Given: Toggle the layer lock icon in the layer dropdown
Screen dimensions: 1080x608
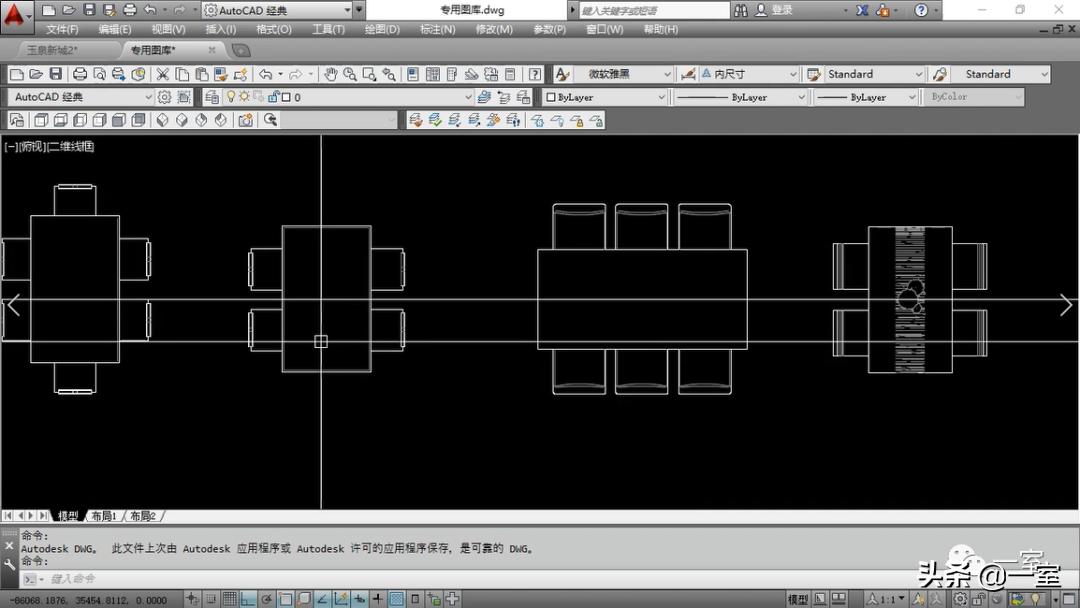Looking at the screenshot, I should 272,97.
